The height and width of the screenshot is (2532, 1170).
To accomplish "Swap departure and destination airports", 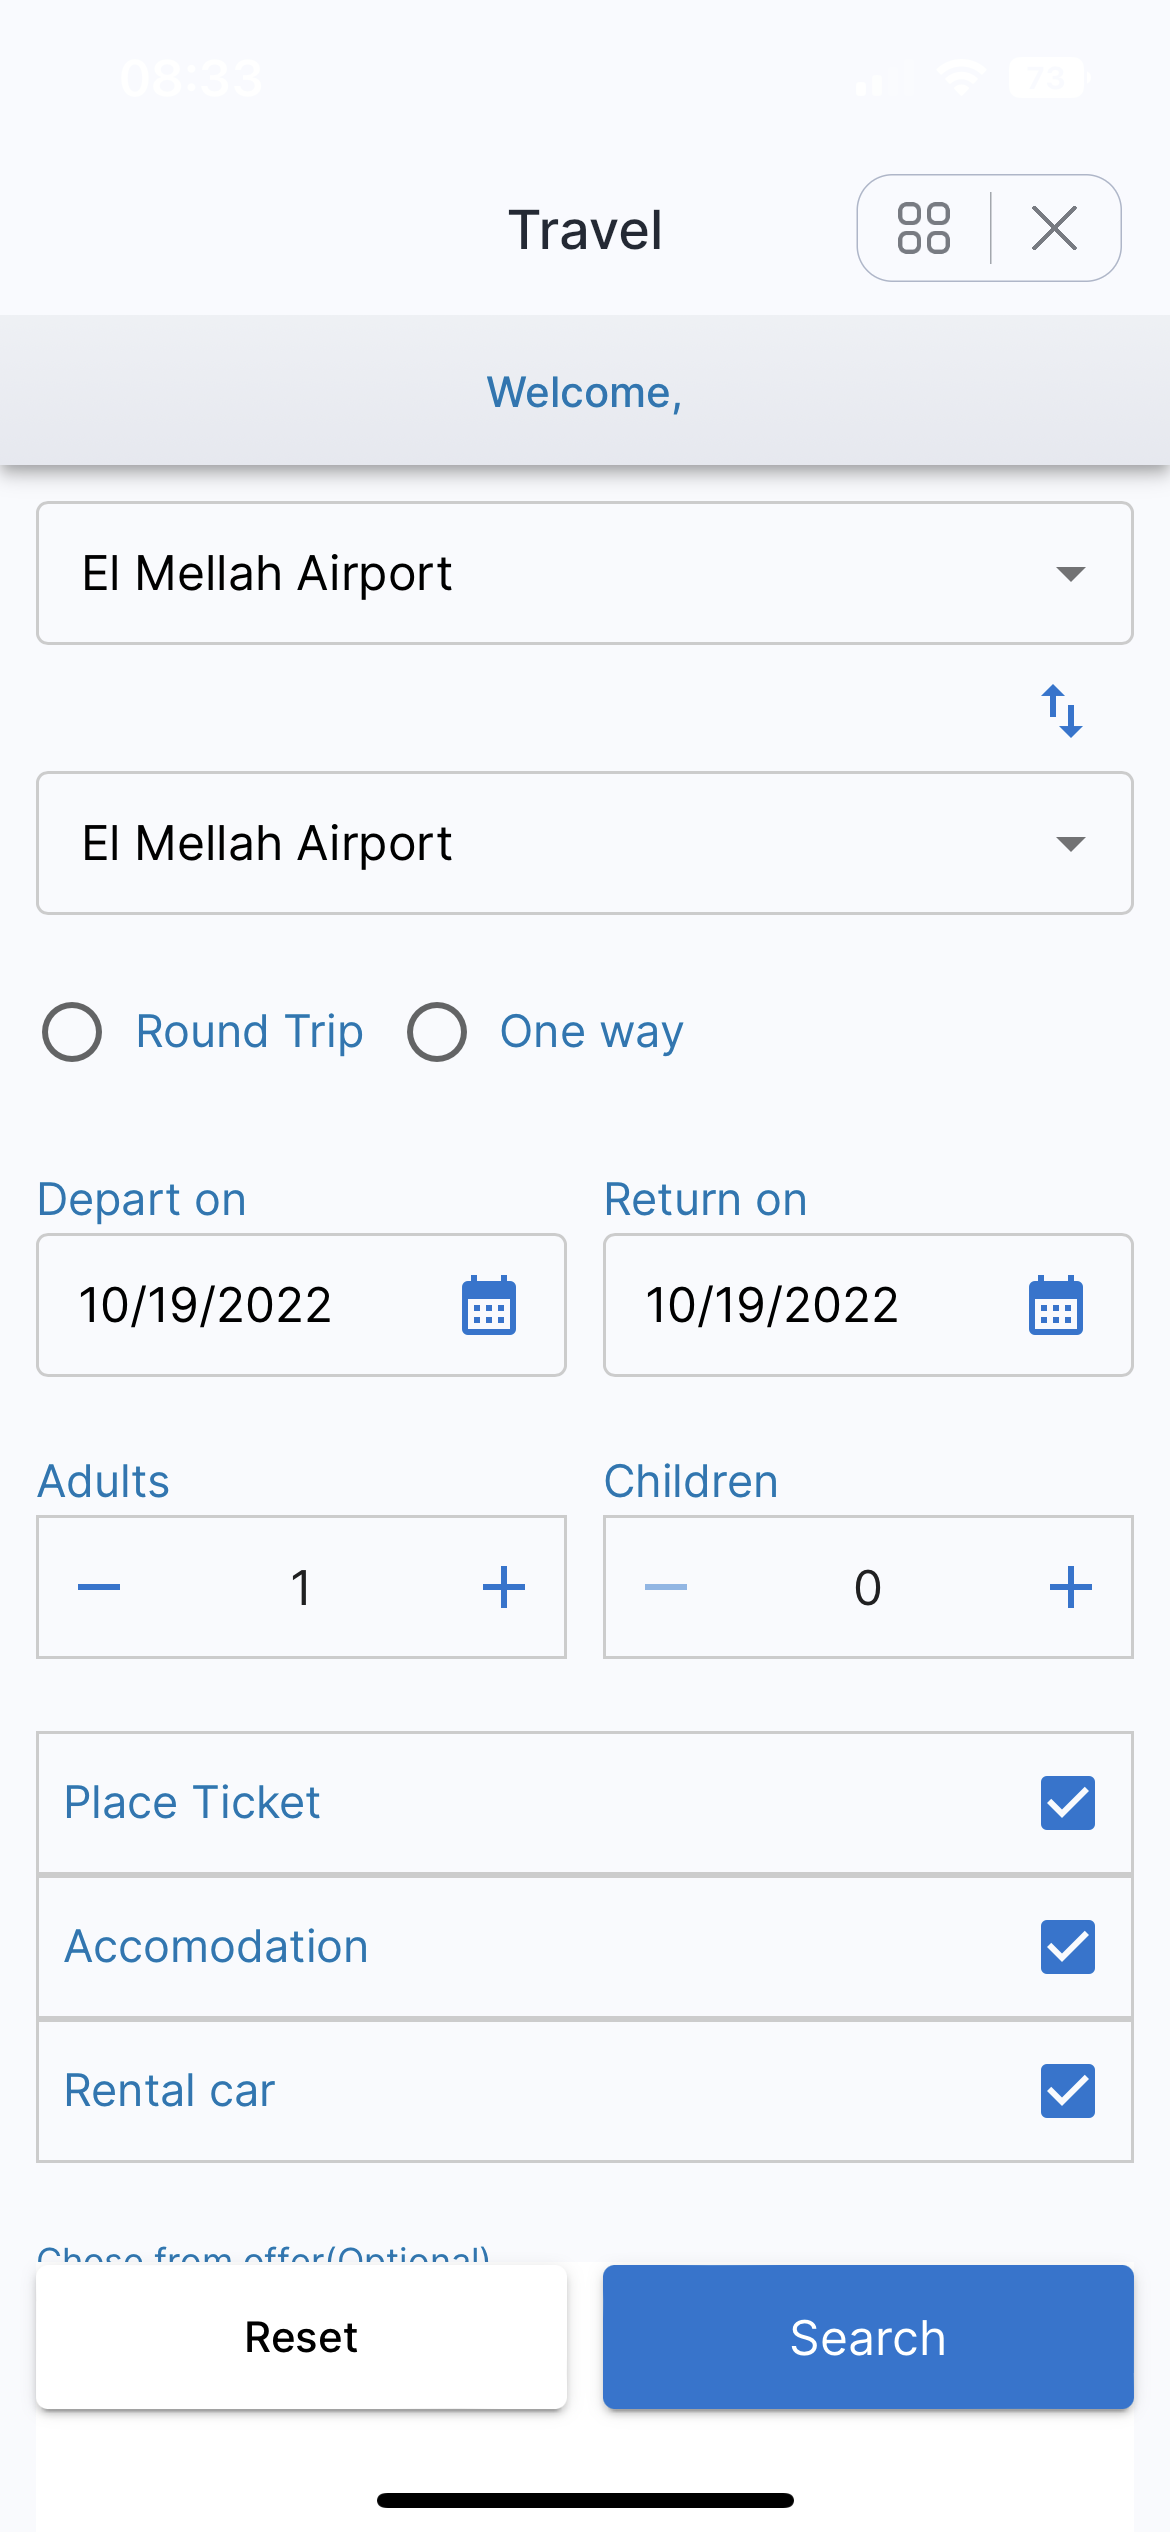I will 1062,711.
